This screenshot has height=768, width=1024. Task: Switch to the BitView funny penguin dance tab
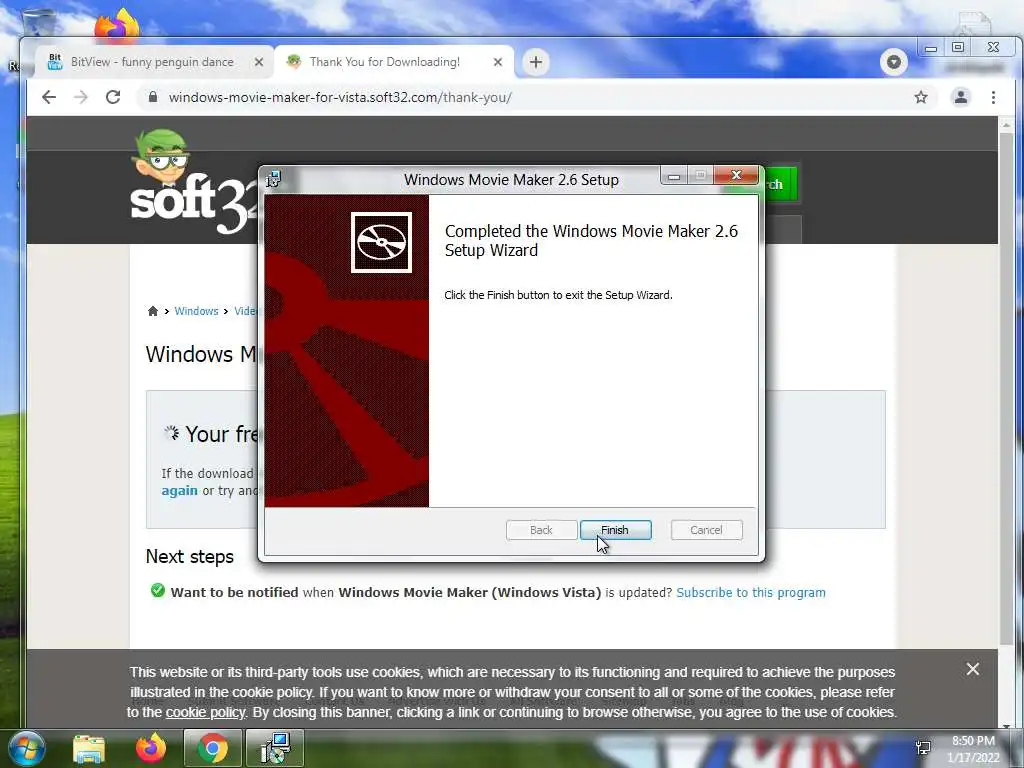pyautogui.click(x=152, y=62)
